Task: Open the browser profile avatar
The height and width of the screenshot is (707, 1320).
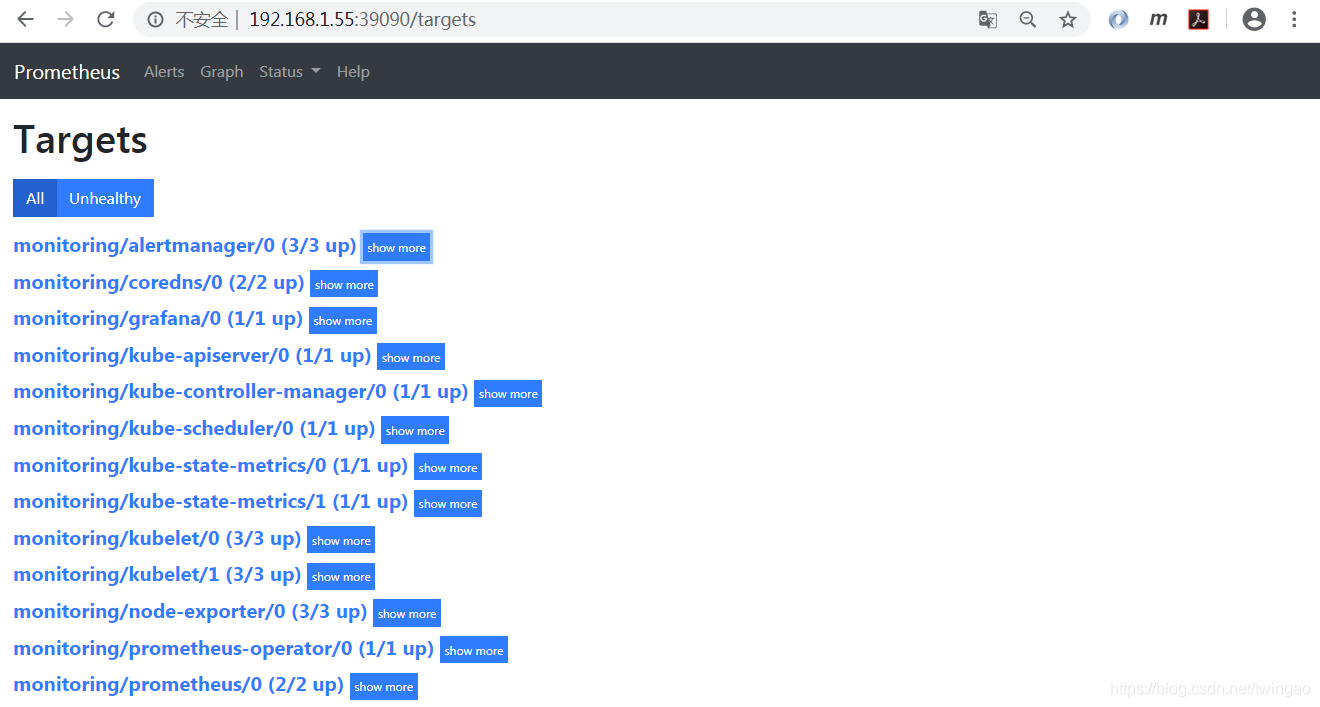Action: [x=1254, y=19]
